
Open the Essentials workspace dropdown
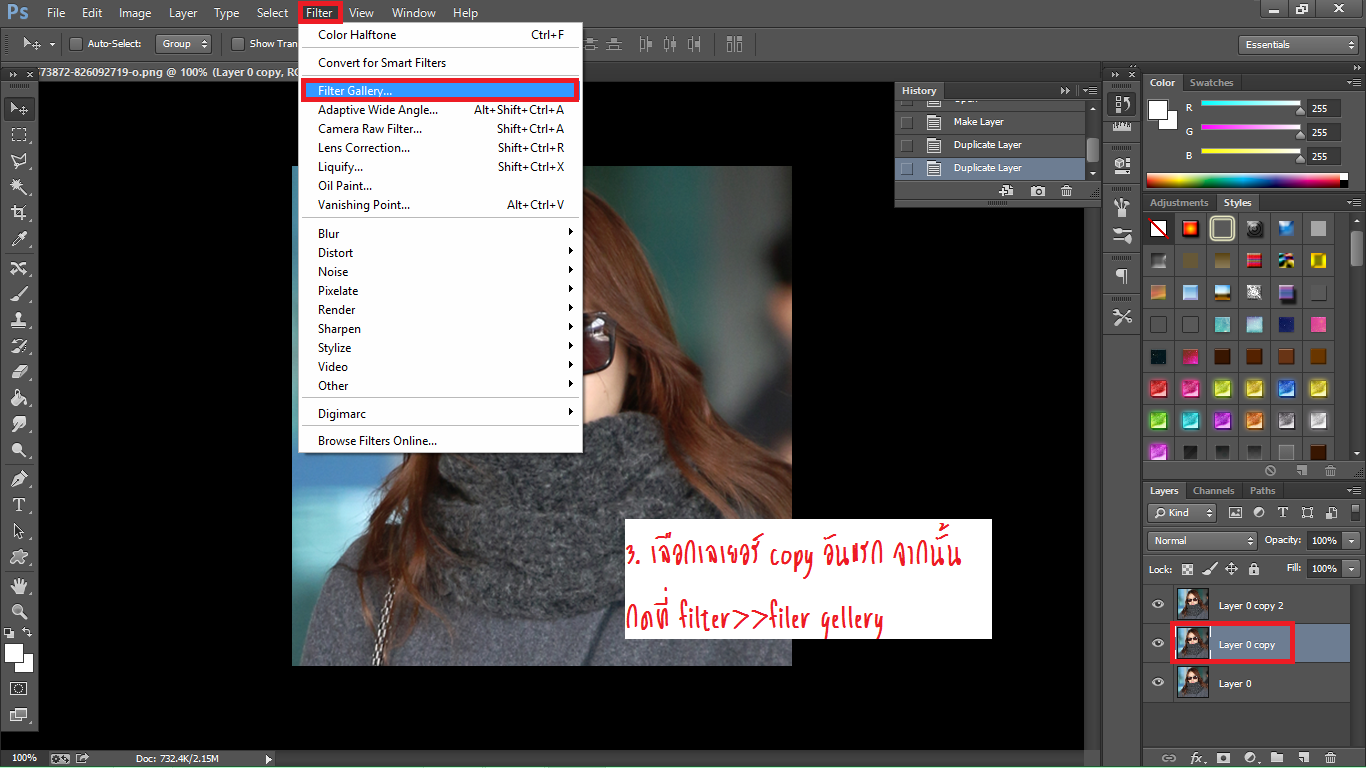[x=1297, y=45]
